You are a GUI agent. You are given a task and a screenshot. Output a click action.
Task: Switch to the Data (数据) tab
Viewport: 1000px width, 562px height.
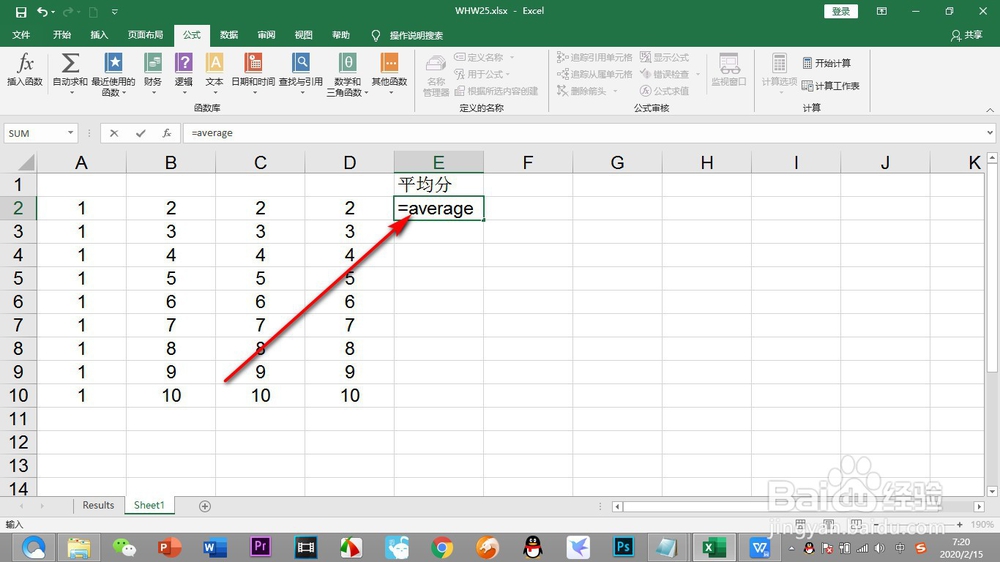229,35
